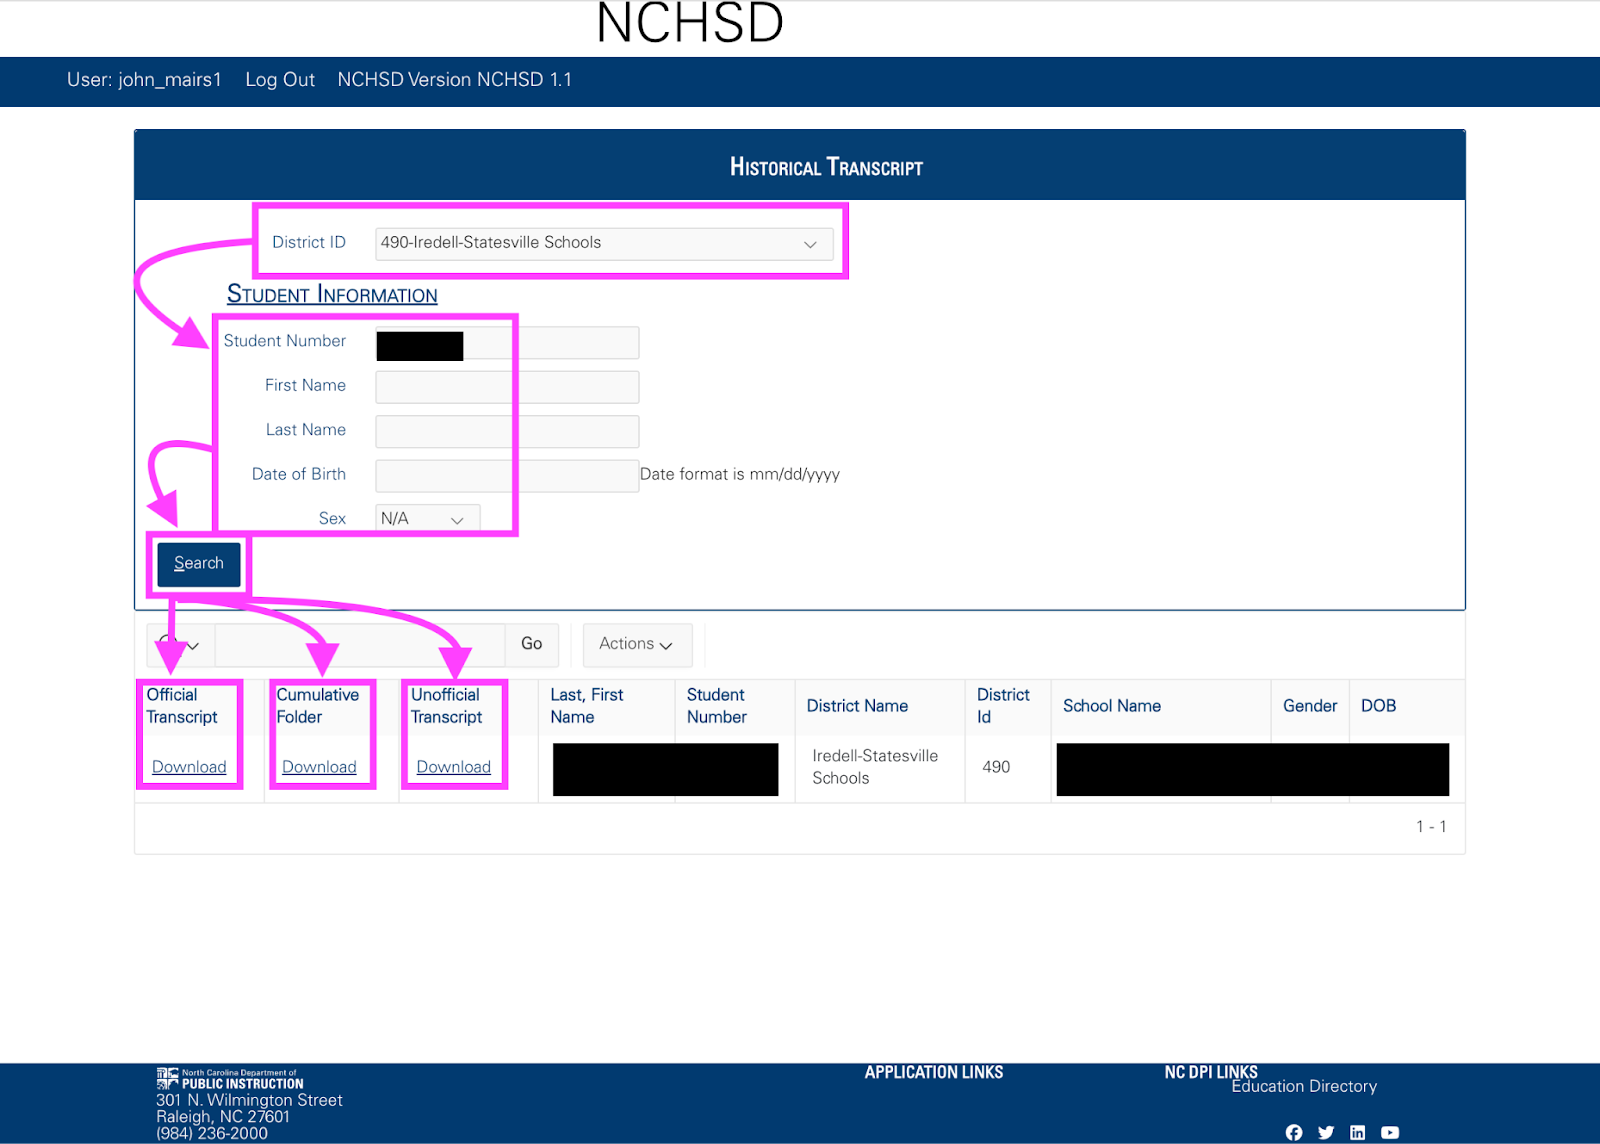Open NC DPI's Facebook page icon
1600x1144 pixels.
tap(1294, 1132)
